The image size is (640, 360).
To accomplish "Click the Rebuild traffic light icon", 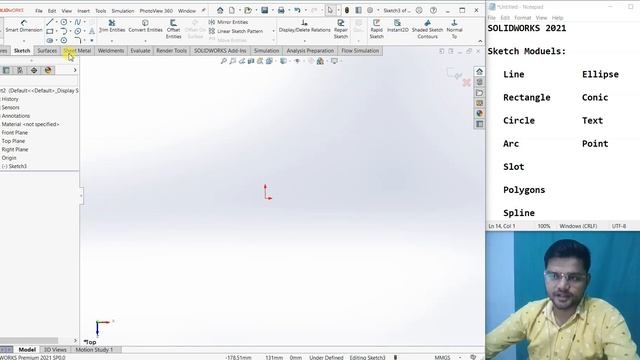I will click(x=347, y=10).
